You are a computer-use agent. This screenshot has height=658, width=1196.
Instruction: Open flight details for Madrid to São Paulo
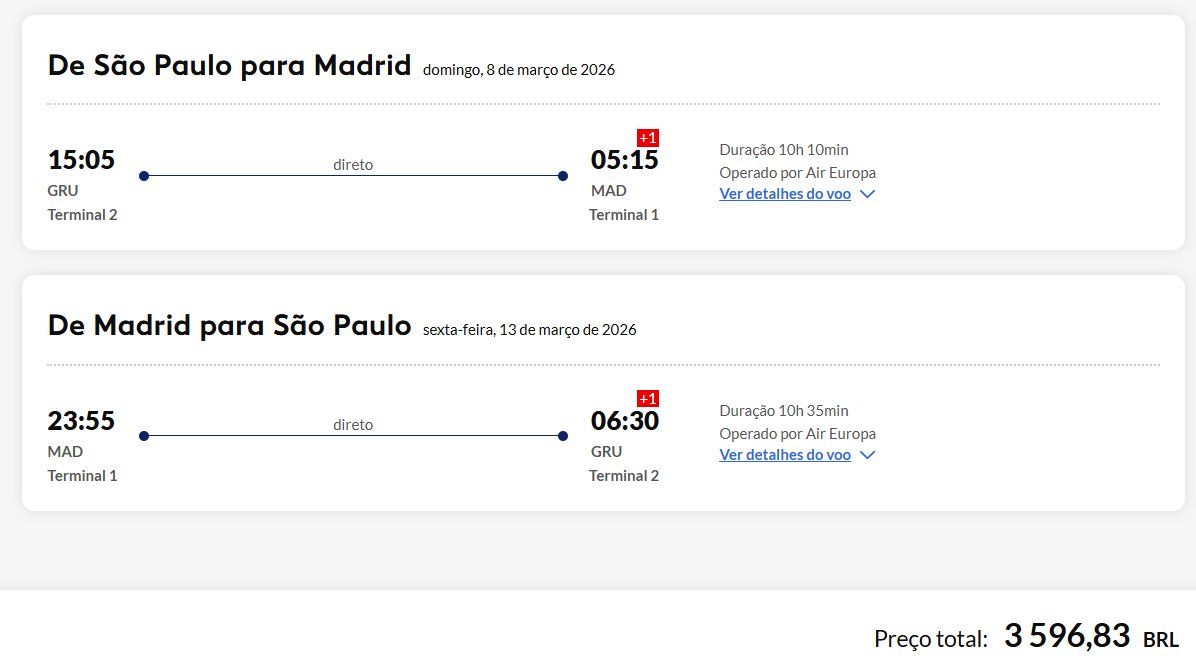785,454
